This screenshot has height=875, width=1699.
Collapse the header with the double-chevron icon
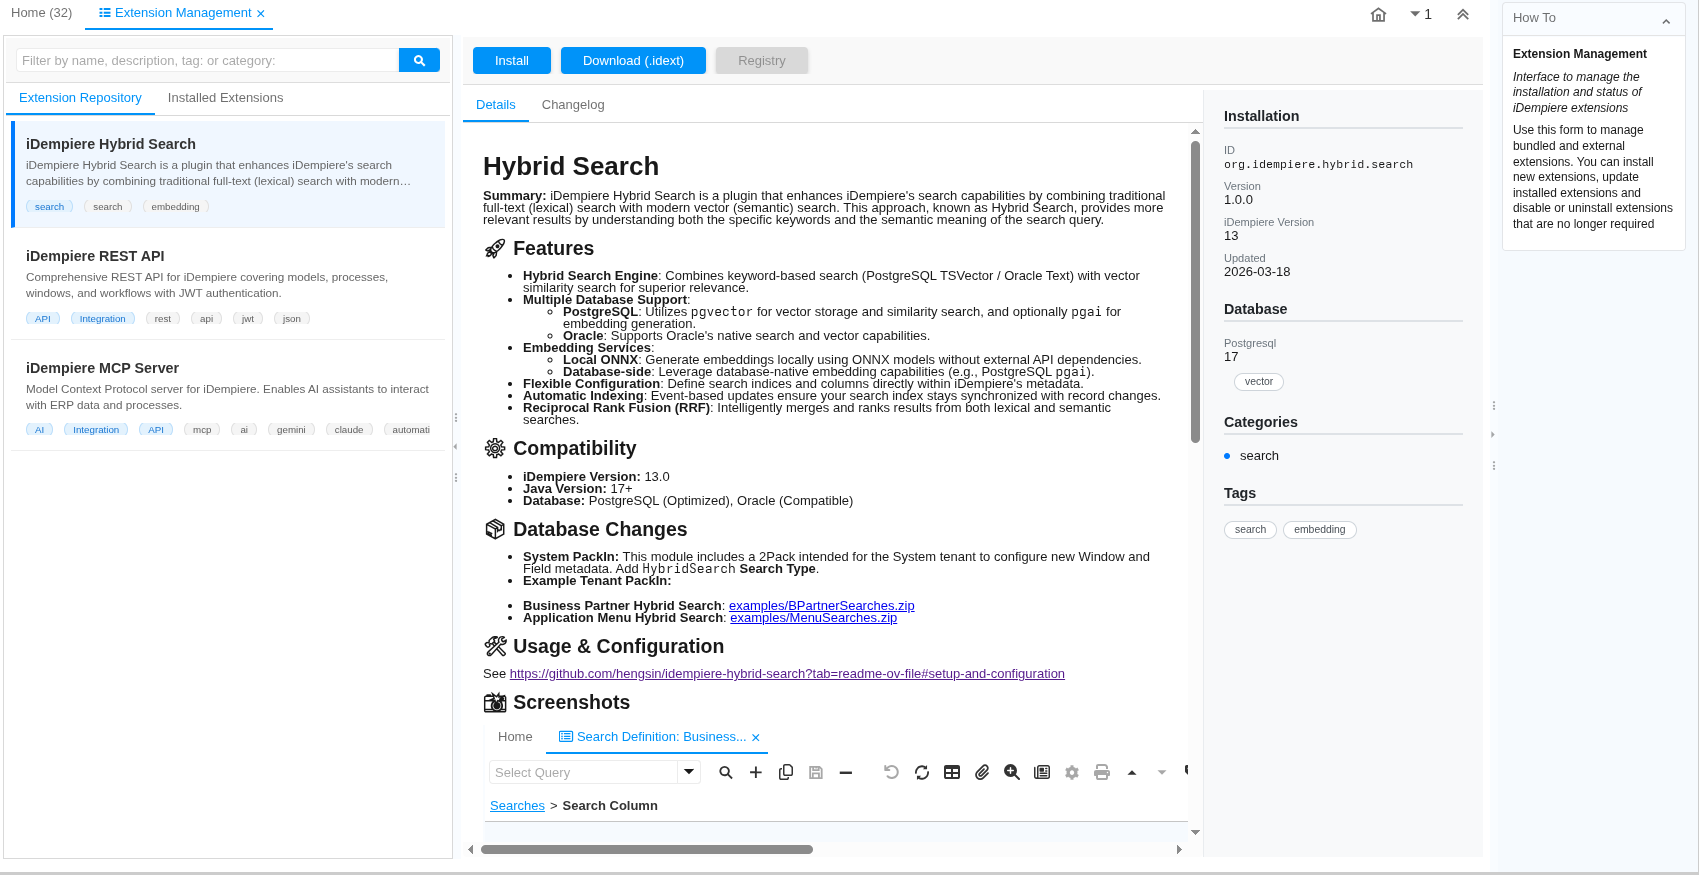[x=1463, y=14]
